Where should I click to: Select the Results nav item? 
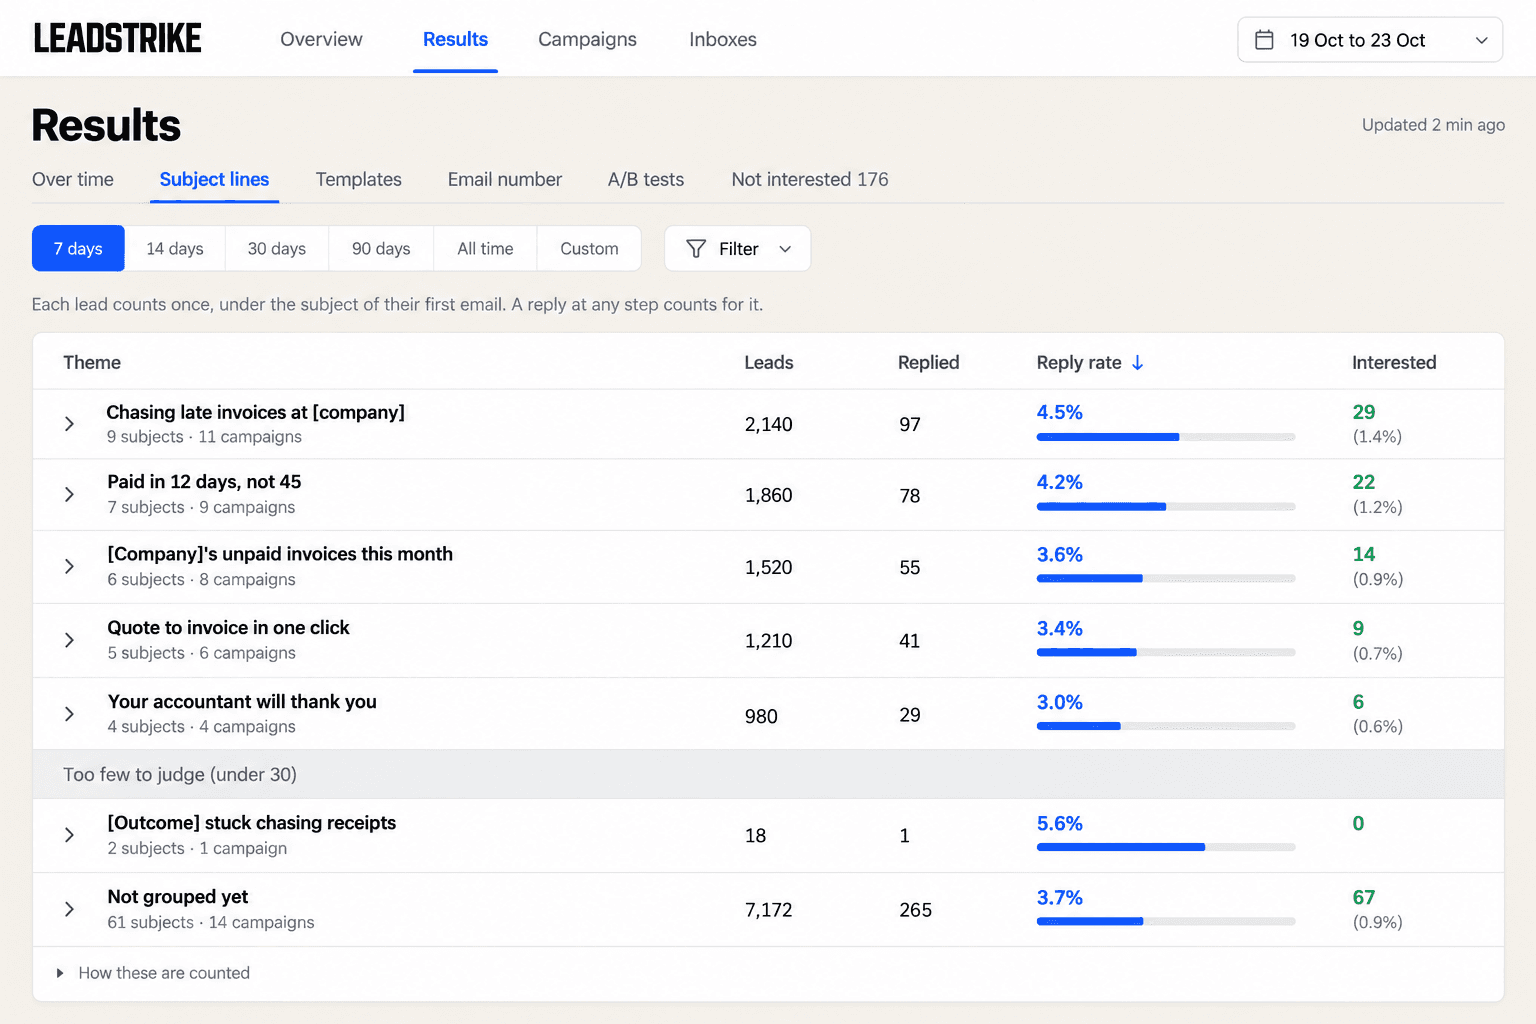click(455, 39)
